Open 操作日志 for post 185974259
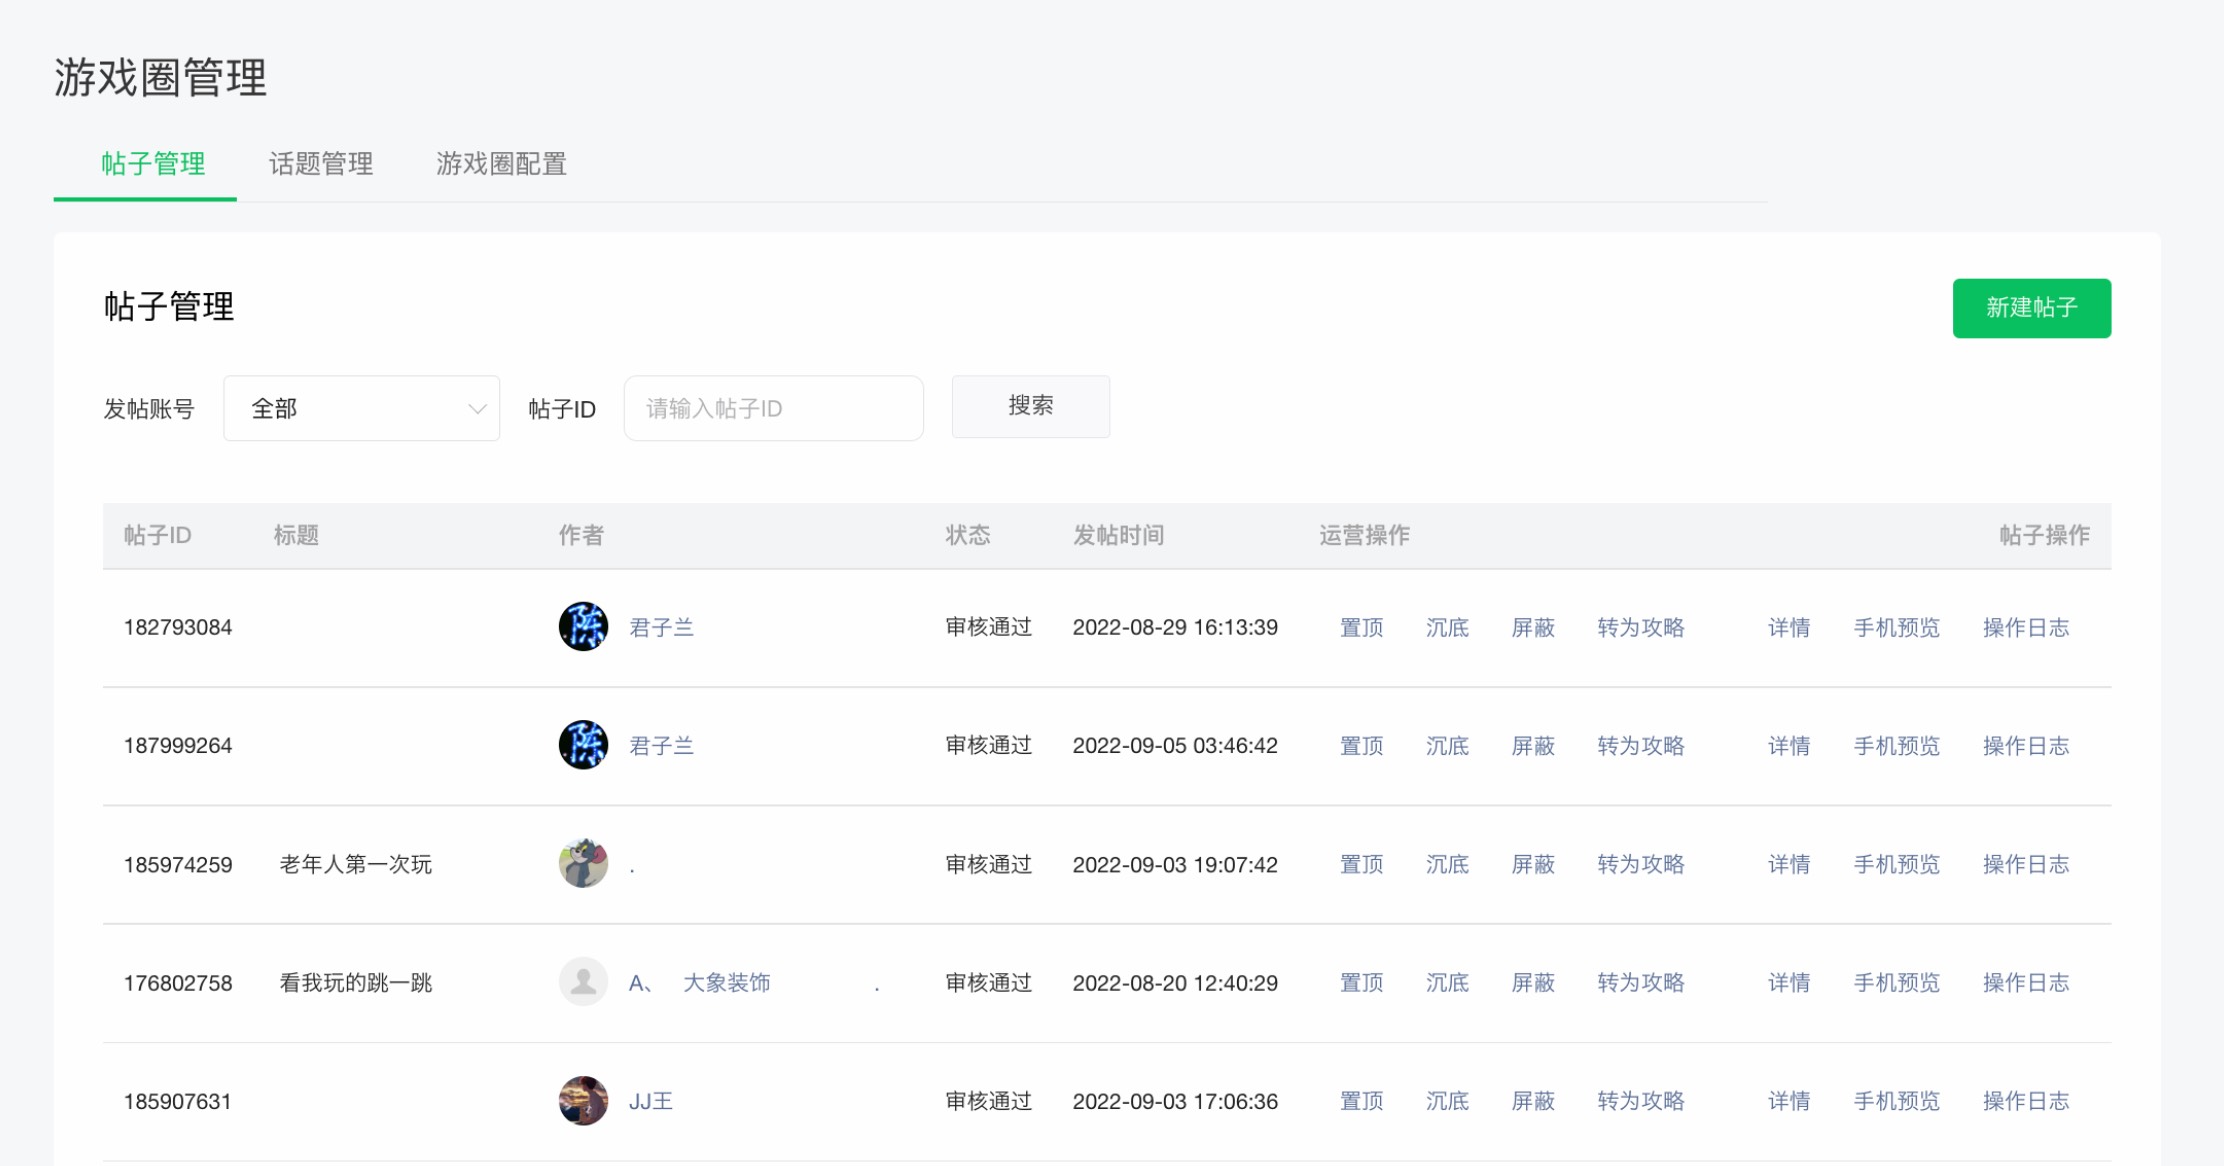The width and height of the screenshot is (2224, 1166). pyautogui.click(x=2025, y=864)
